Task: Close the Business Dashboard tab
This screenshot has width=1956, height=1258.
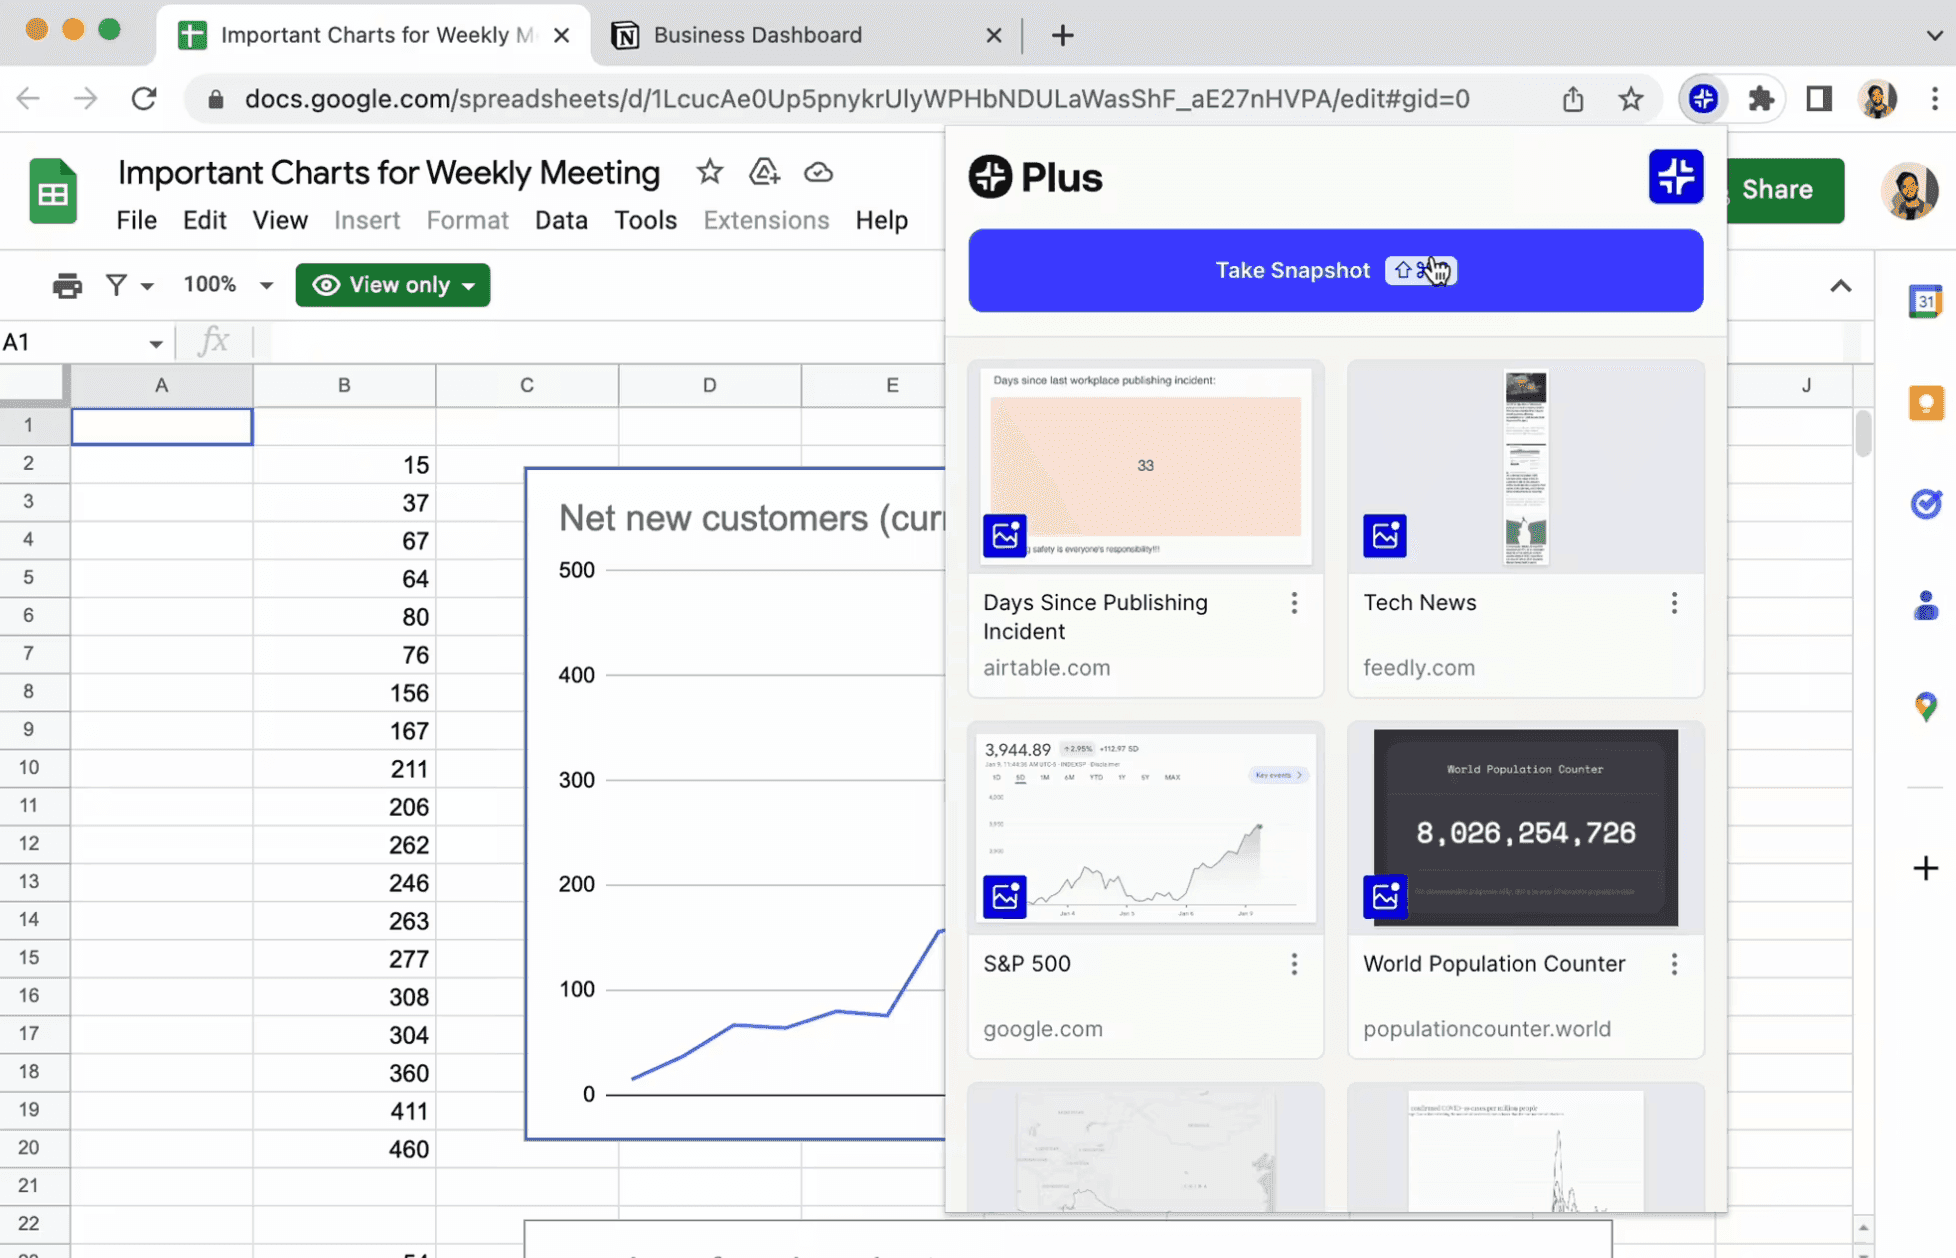Action: pyautogui.click(x=993, y=36)
